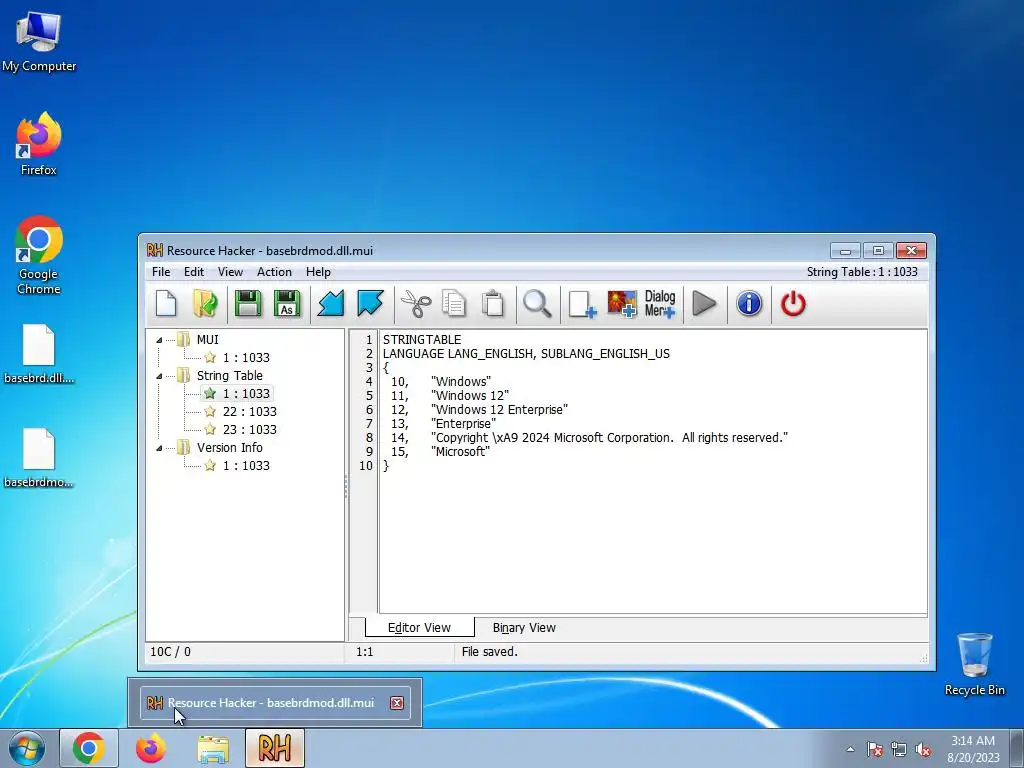This screenshot has width=1024, height=768.
Task: Click the "File saved." status bar text
Action: [490, 652]
